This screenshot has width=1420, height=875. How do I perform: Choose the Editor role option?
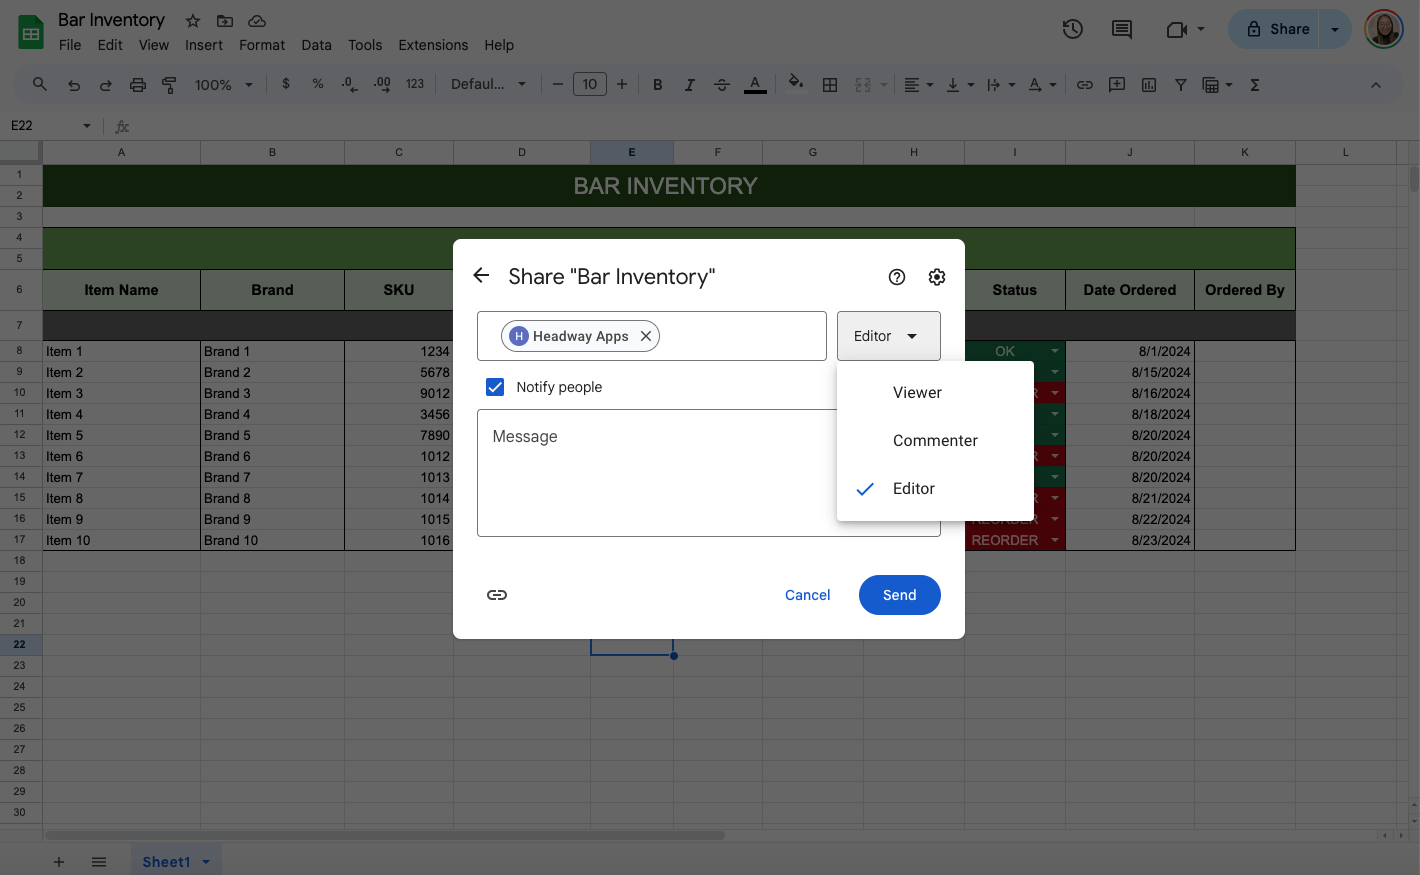click(935, 489)
